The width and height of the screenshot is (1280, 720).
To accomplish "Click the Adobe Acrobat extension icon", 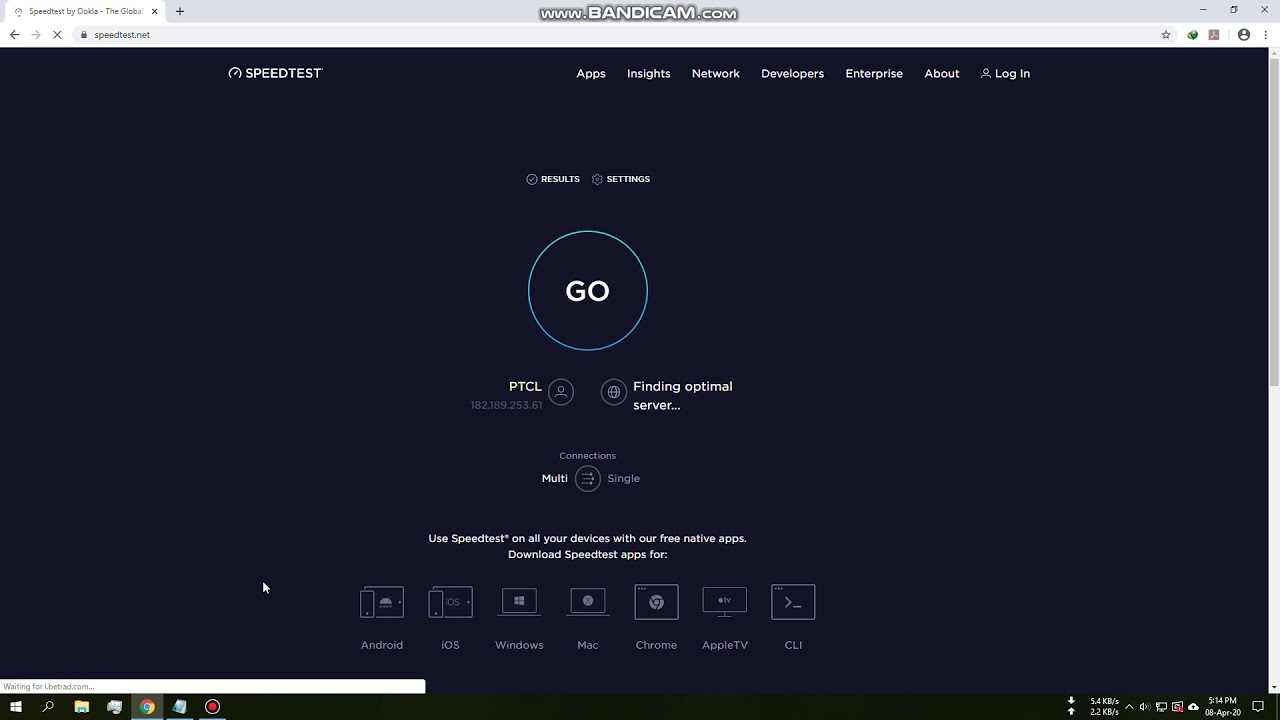I will point(1214,34).
